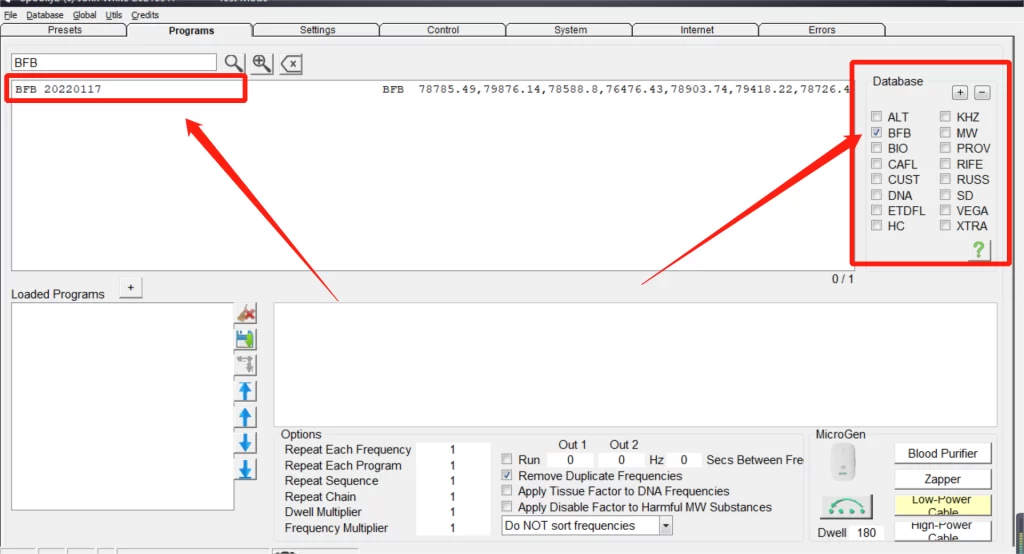Move program to bottom with last down arrow
1024x554 pixels.
[x=245, y=469]
